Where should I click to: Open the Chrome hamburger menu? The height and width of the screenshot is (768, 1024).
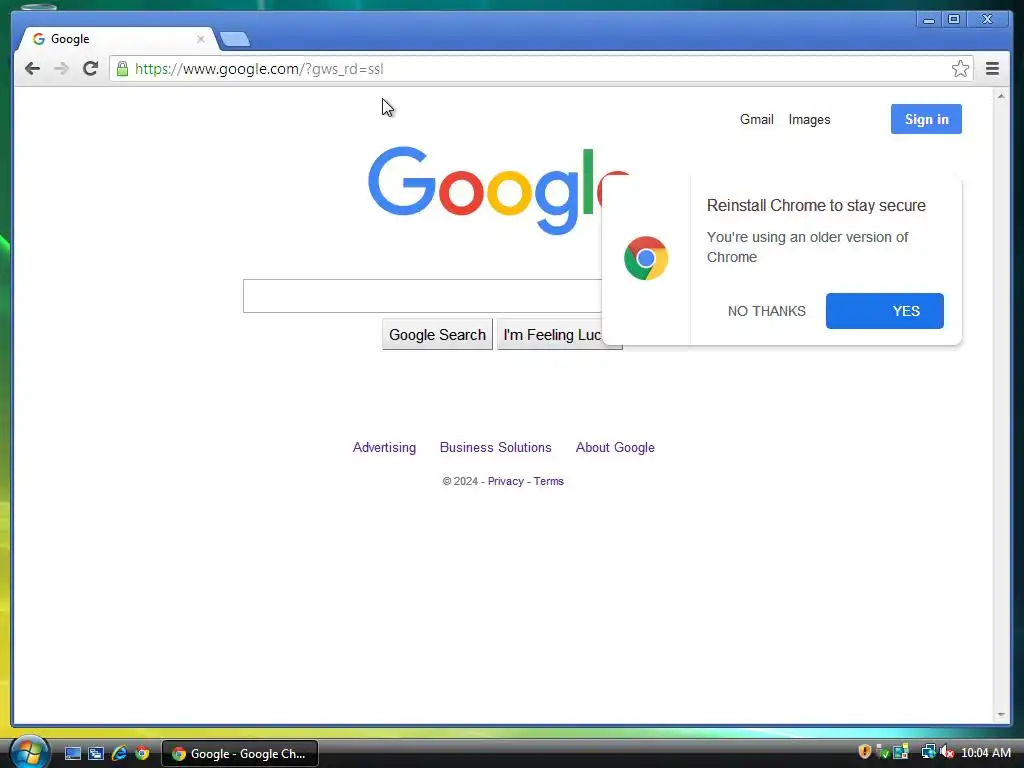point(992,69)
